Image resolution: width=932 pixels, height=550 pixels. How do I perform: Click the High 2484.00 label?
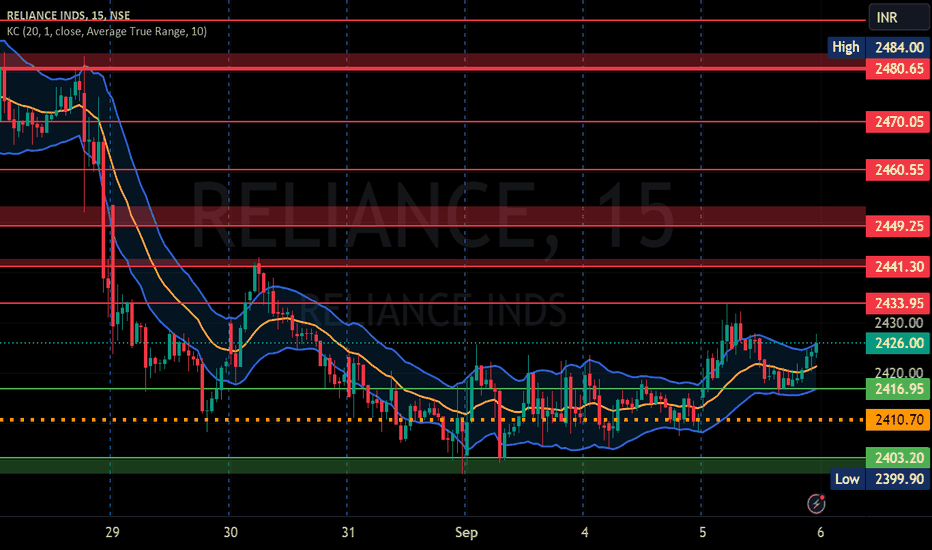(x=879, y=48)
